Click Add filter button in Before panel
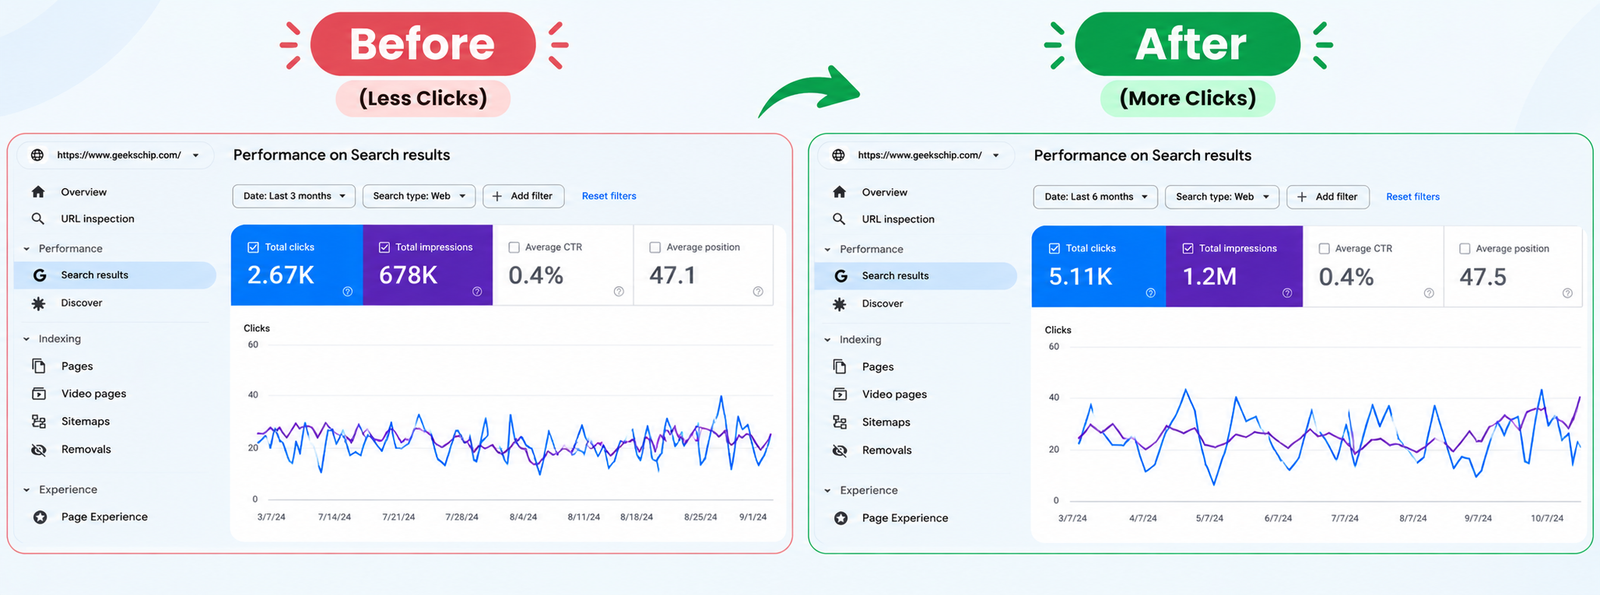The height and width of the screenshot is (595, 1600). pos(524,196)
